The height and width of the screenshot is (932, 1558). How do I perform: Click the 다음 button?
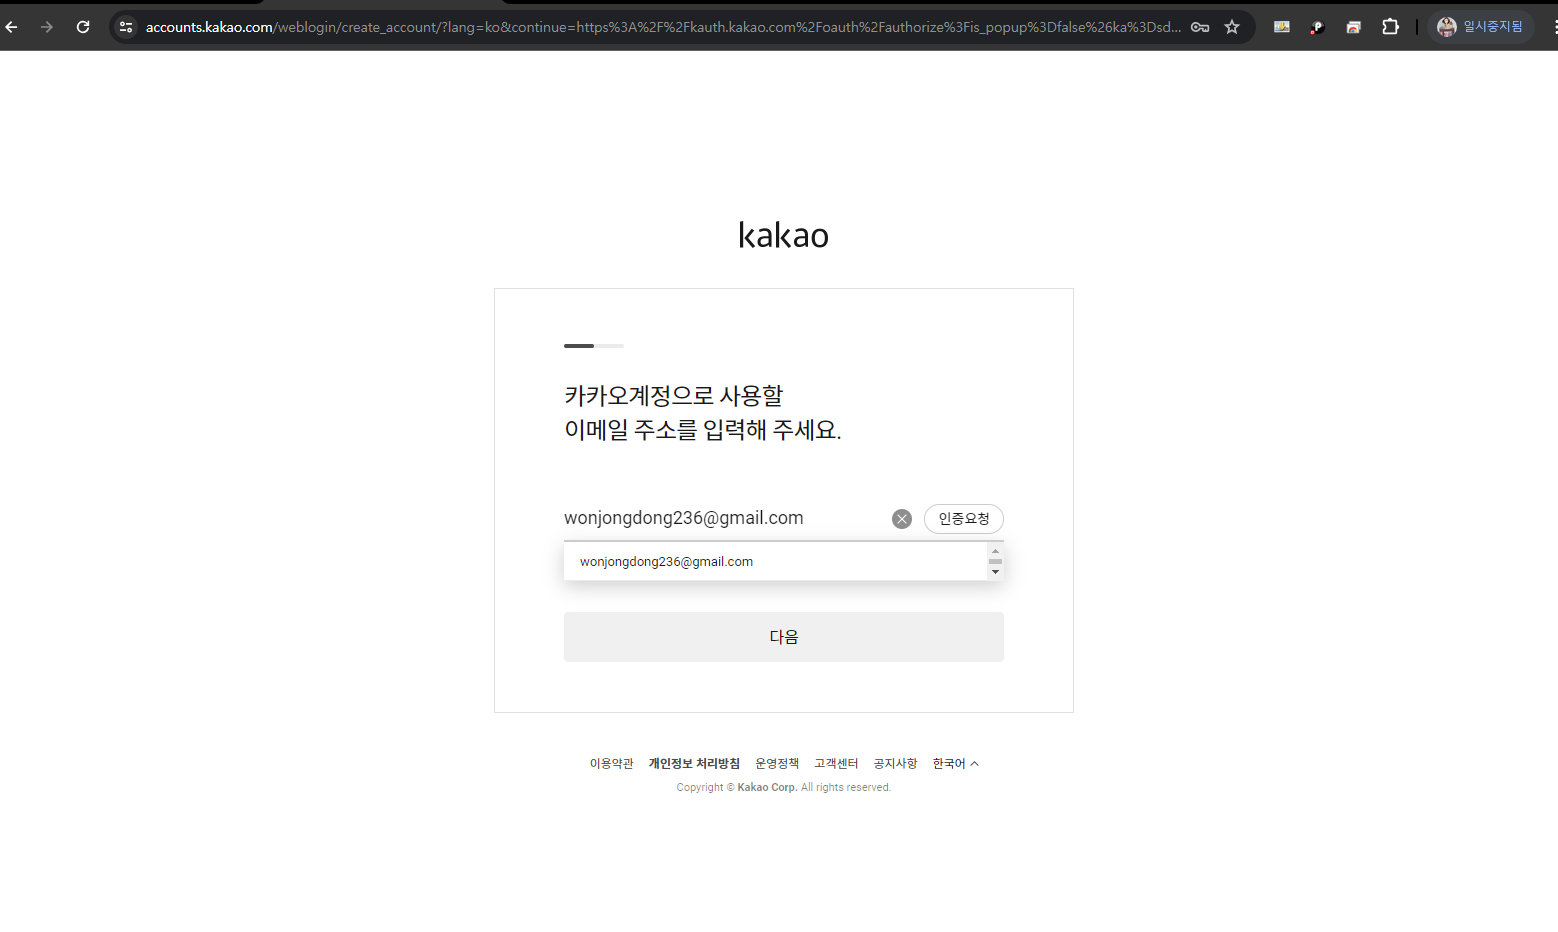[784, 637]
